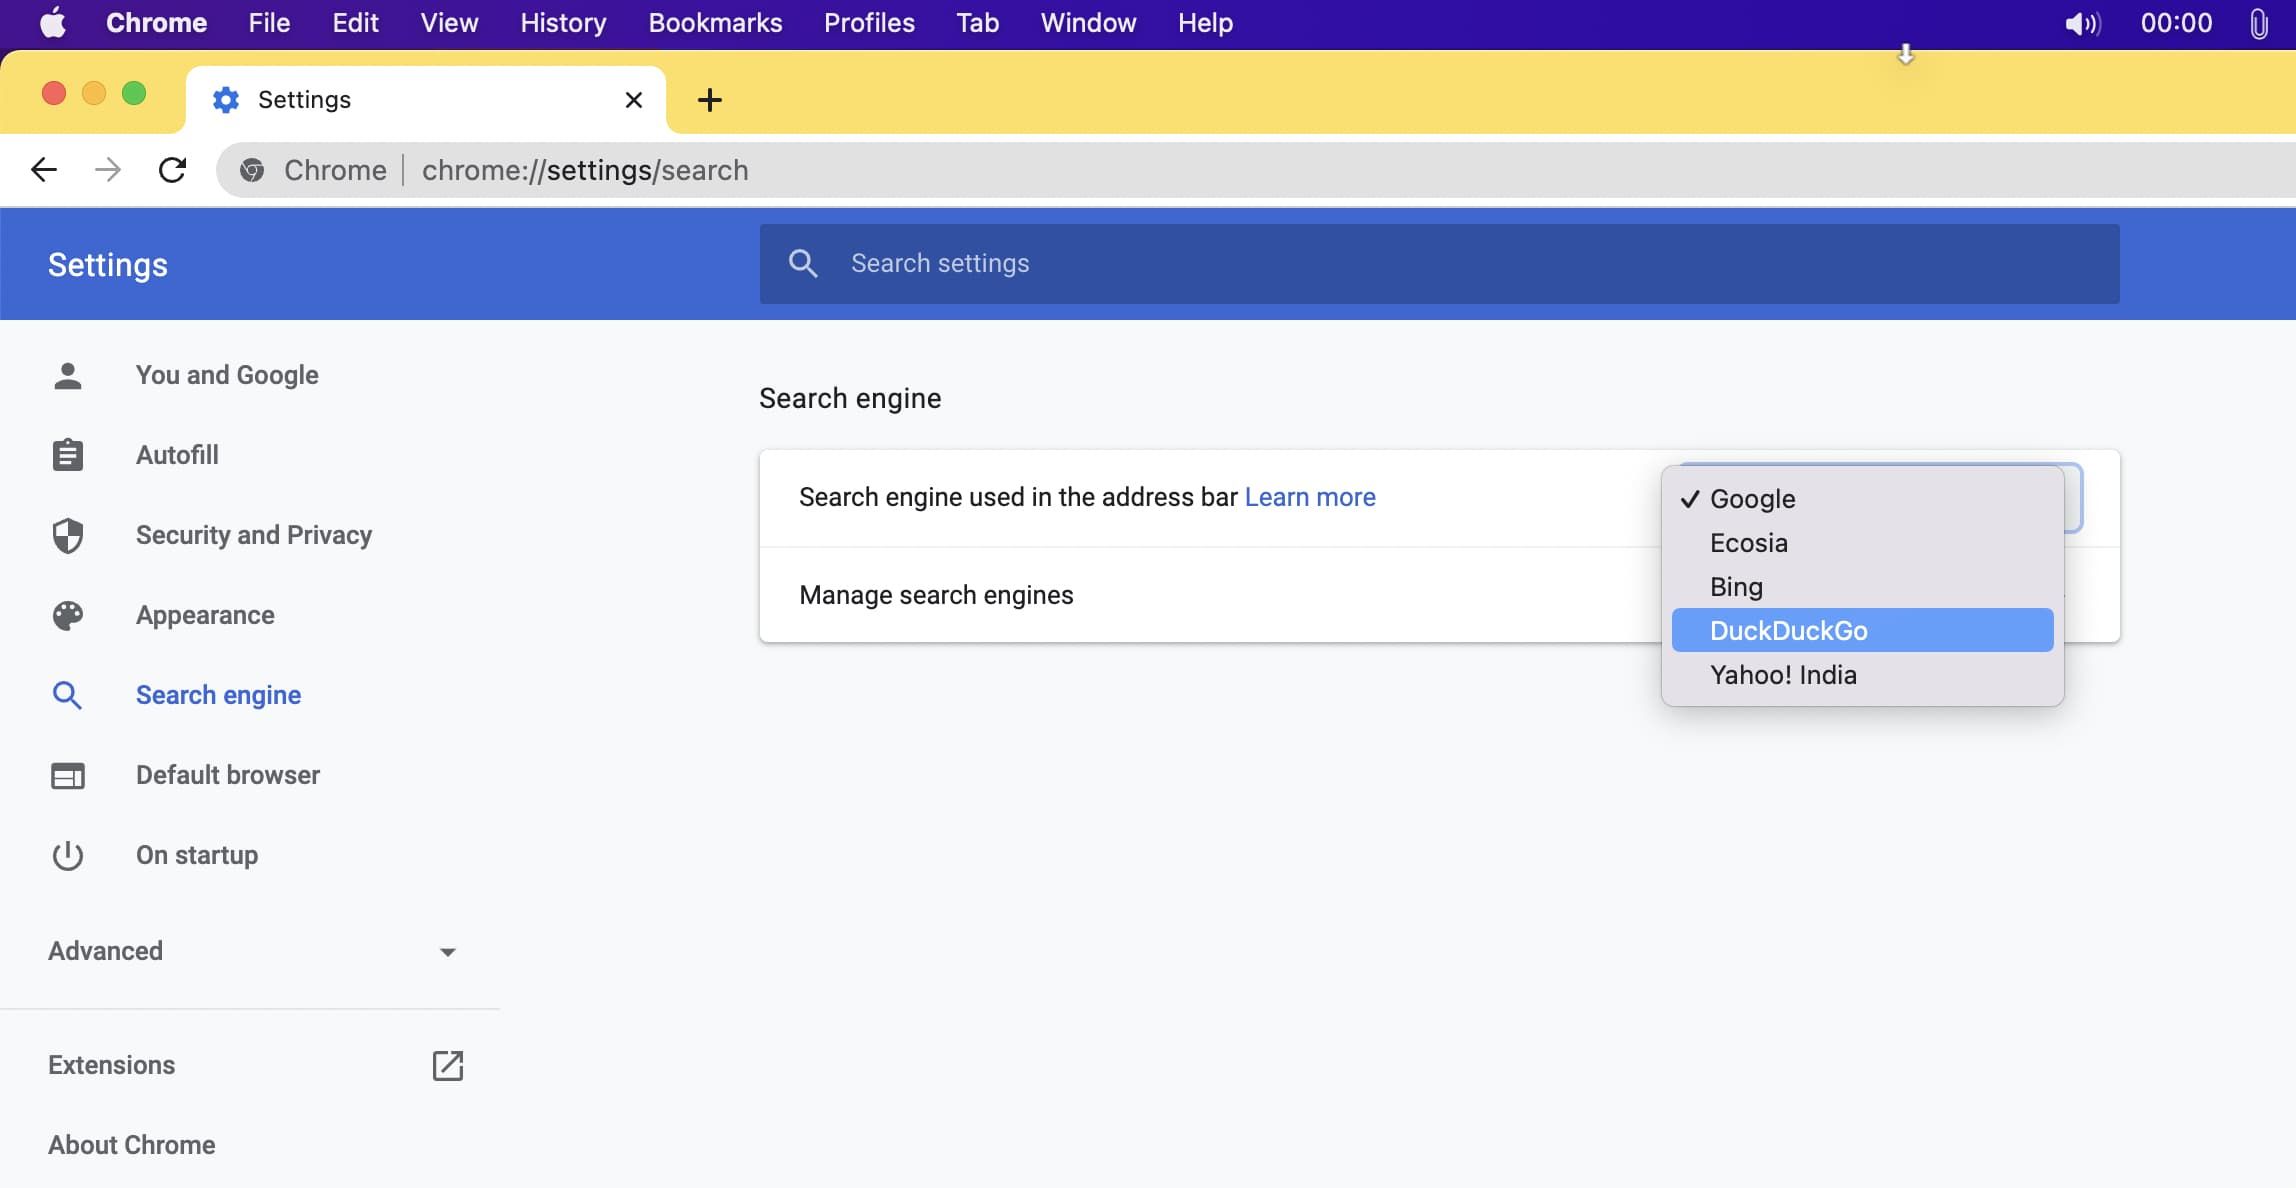2296x1188 pixels.
Task: Reload the settings page
Action: point(172,170)
